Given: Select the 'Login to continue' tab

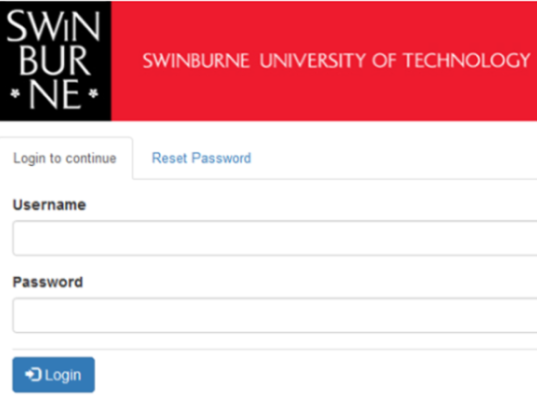Looking at the screenshot, I should pyautogui.click(x=65, y=159).
